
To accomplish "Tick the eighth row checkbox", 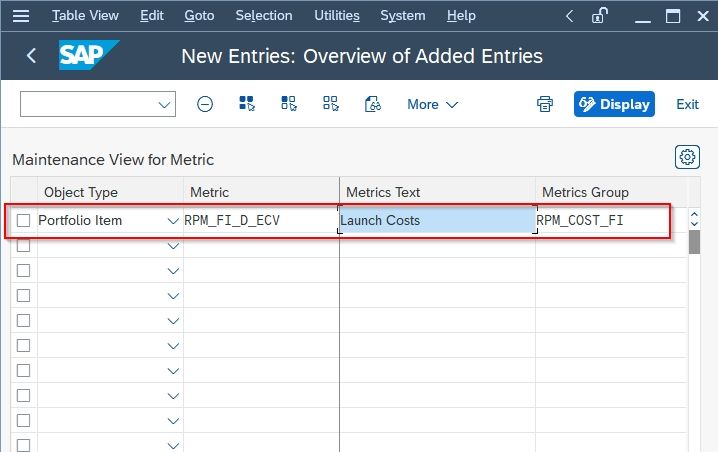I will click(x=23, y=395).
